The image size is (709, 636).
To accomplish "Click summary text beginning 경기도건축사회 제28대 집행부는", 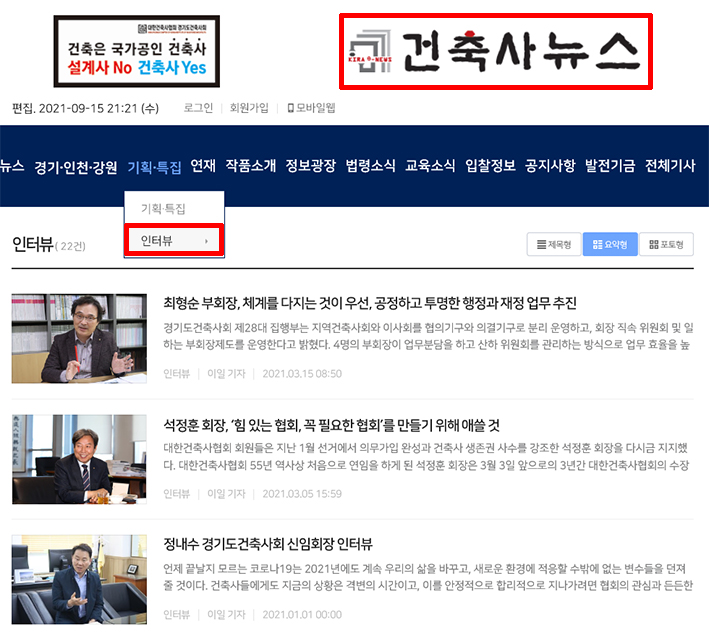I will pyautogui.click(x=428, y=336).
